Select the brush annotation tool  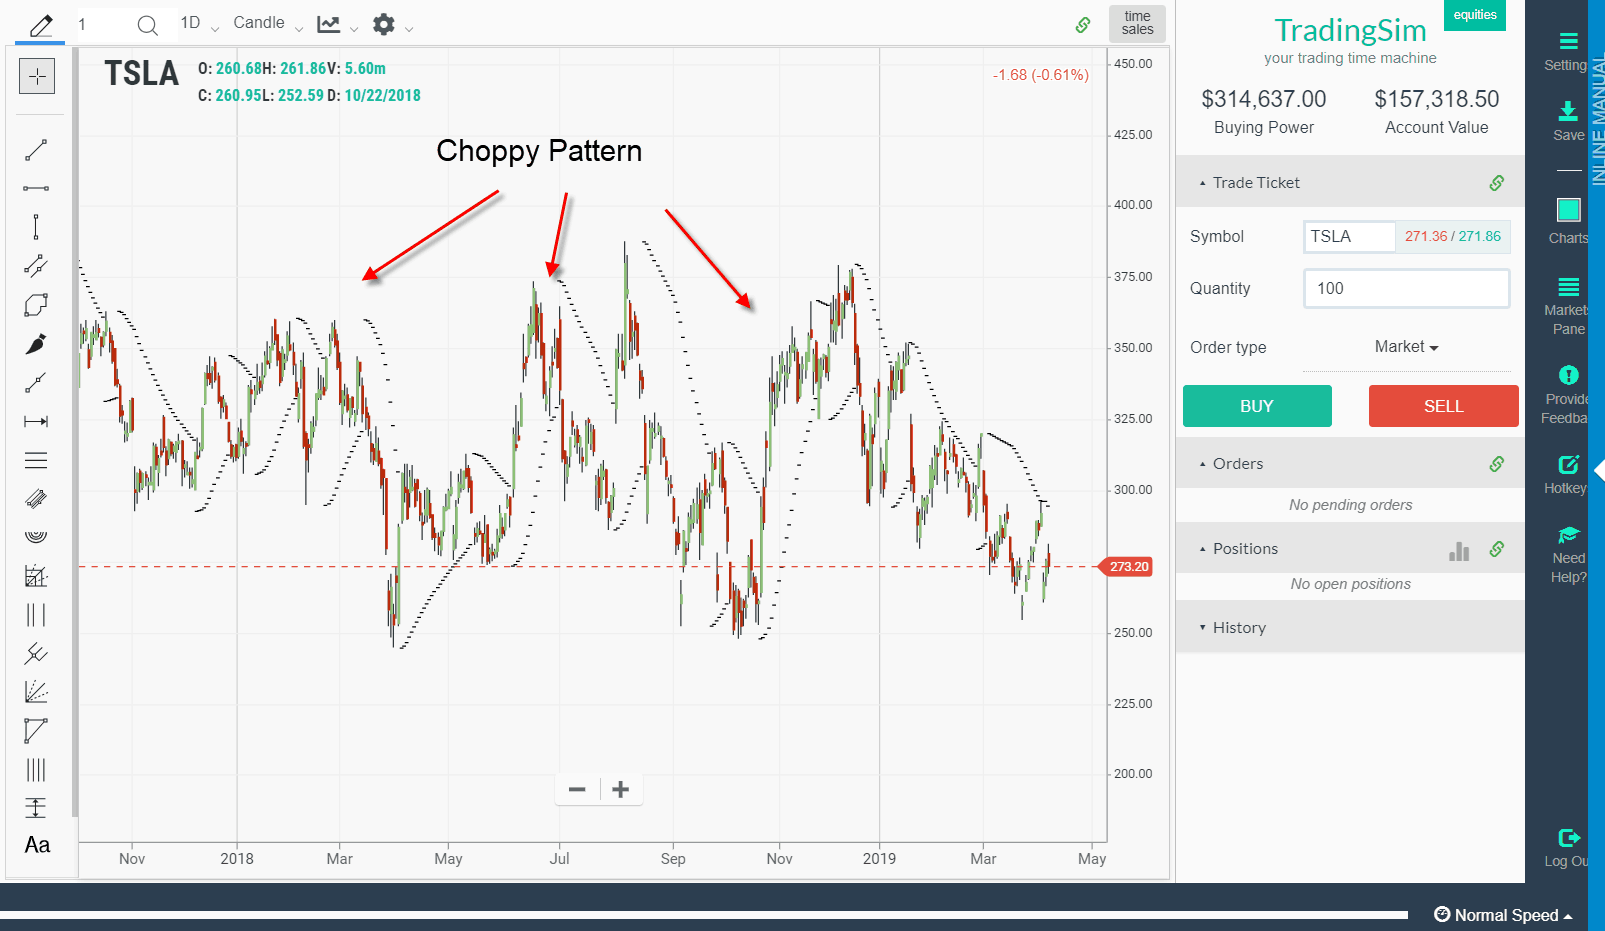[35, 343]
